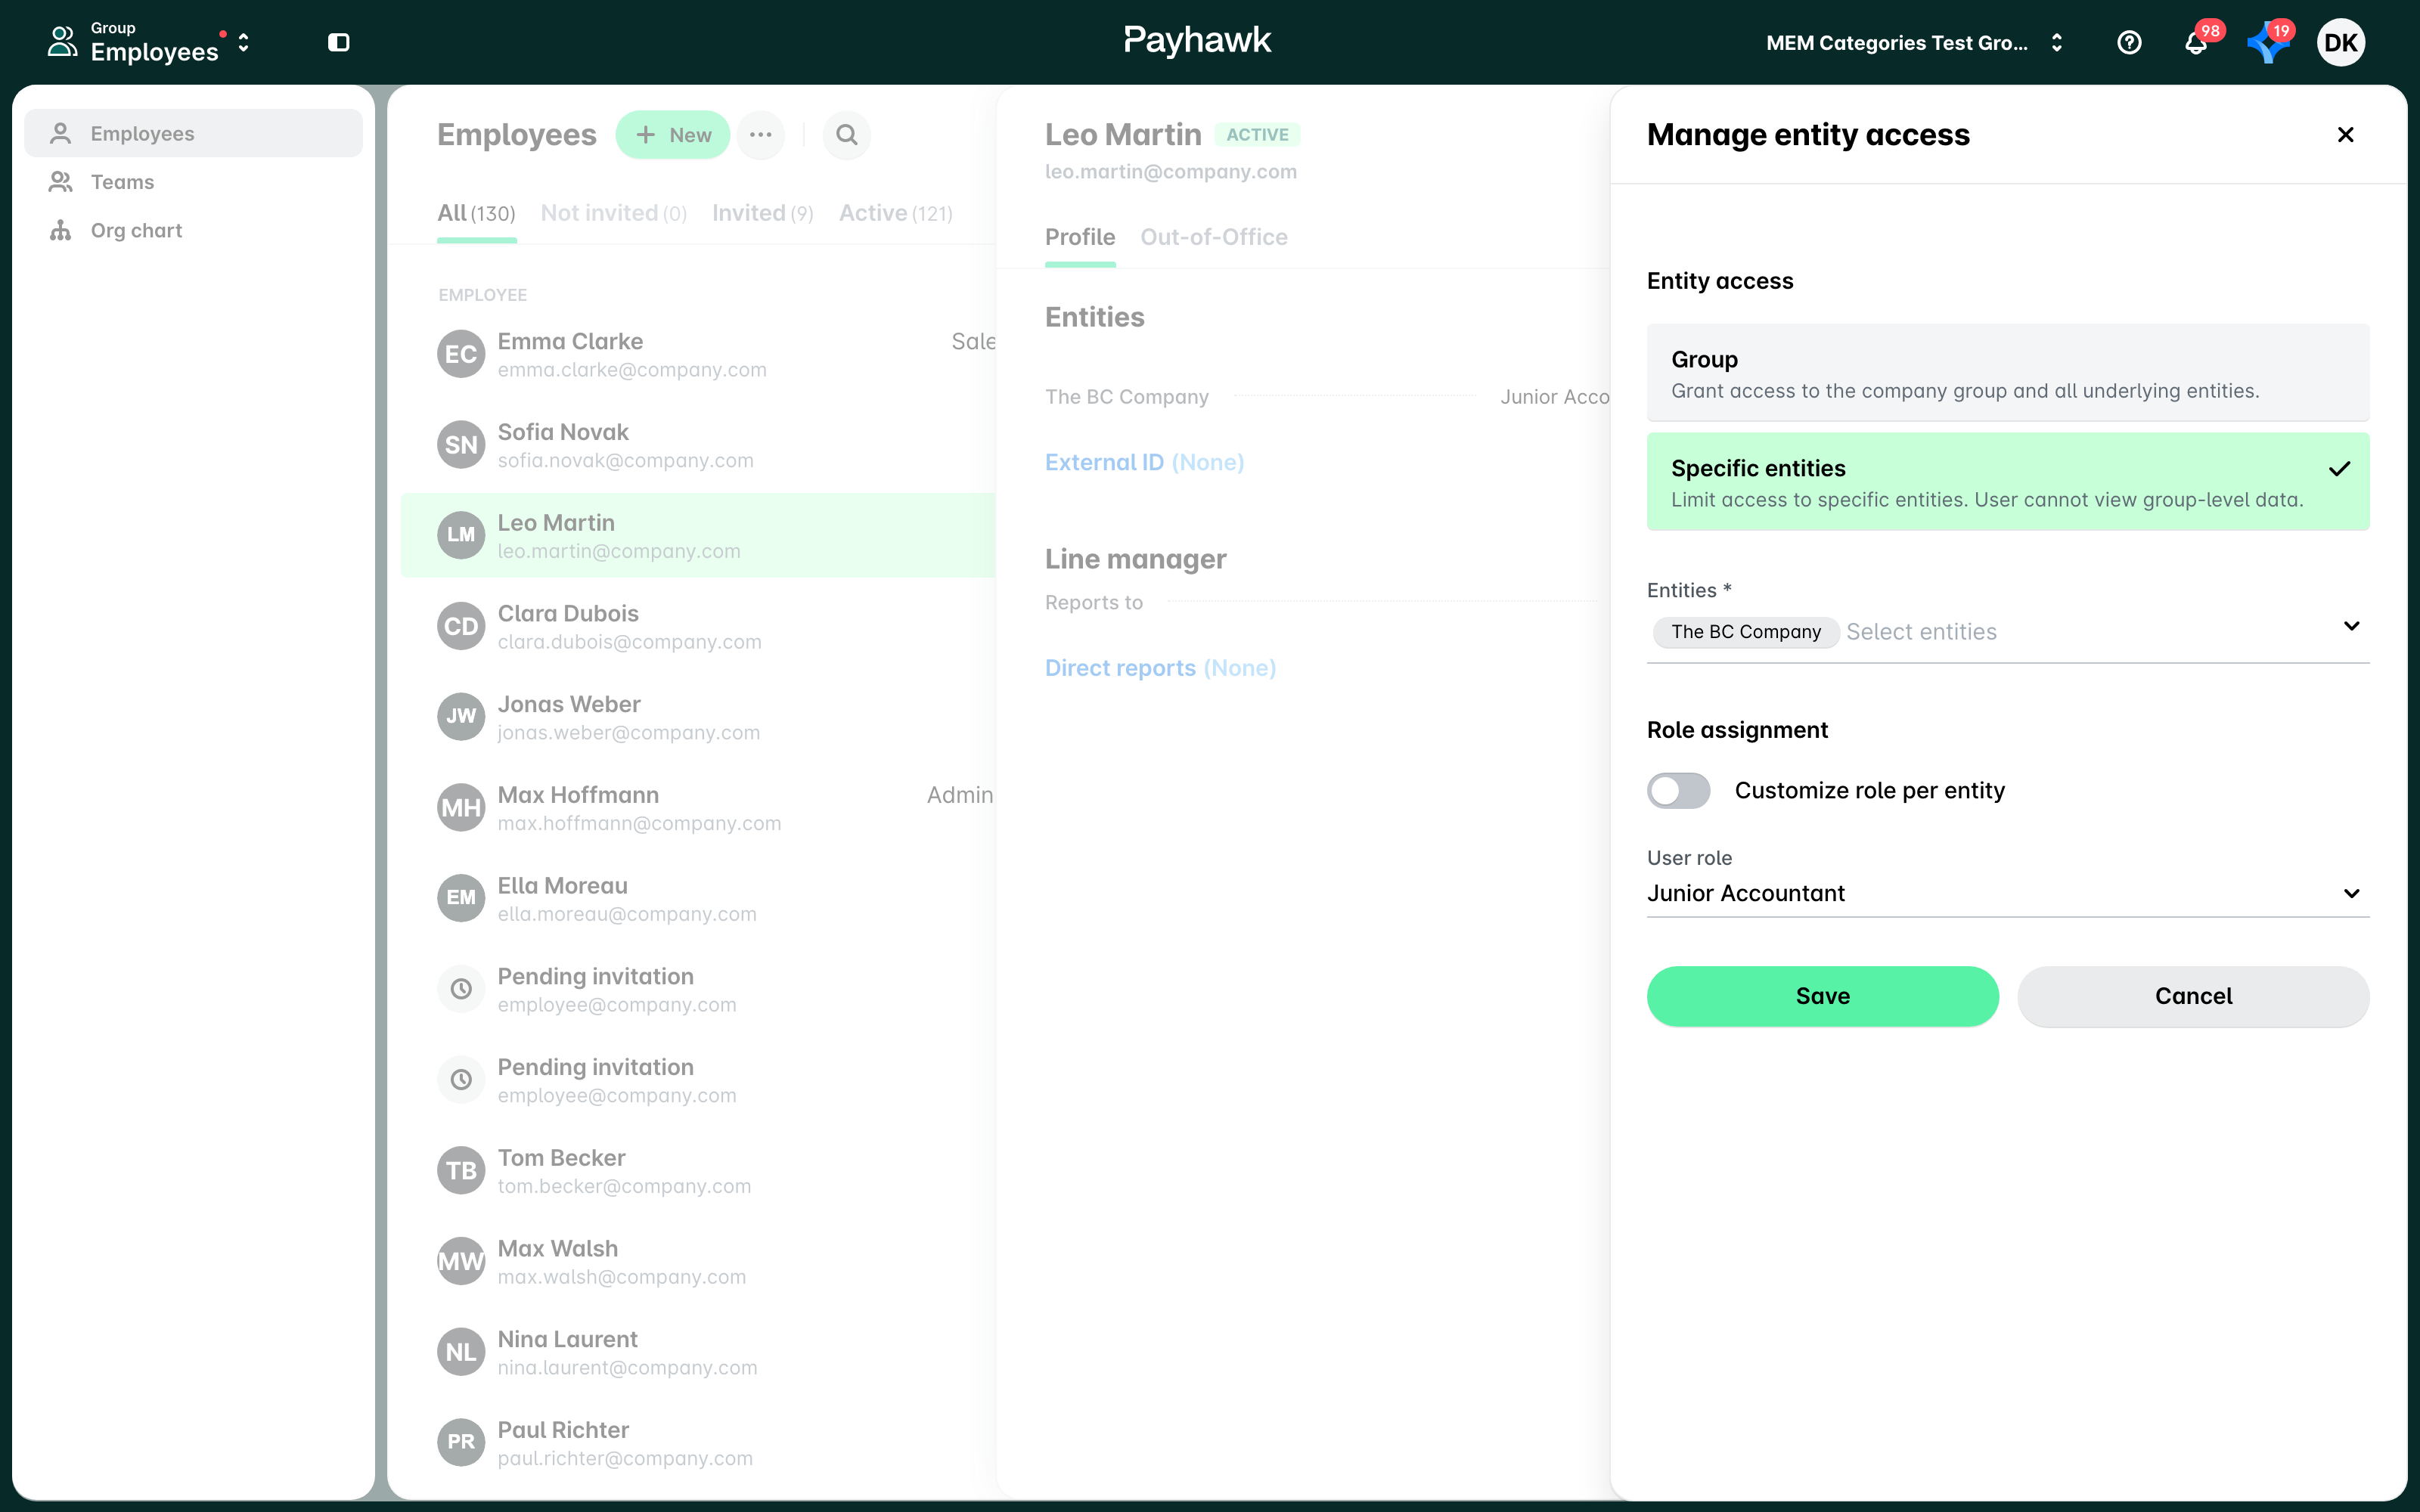Open the three-dots more options button
Viewport: 2420px width, 1512px height.
760,134
